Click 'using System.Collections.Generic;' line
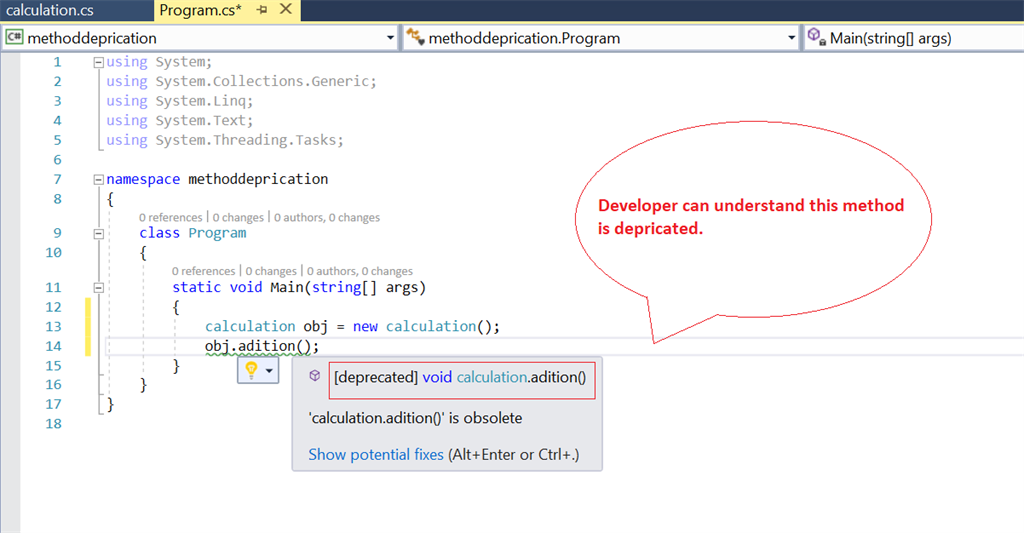1024x533 pixels. pyautogui.click(x=242, y=82)
